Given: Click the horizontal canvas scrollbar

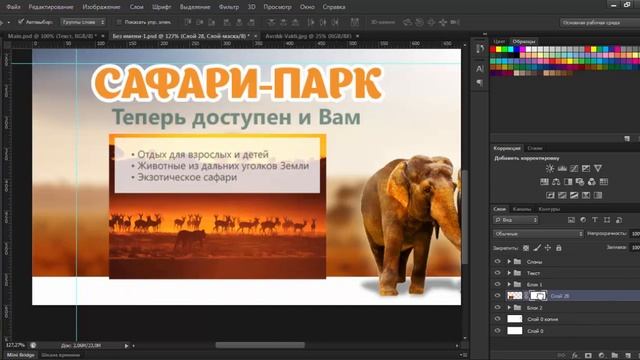Looking at the screenshot, I should point(260,345).
